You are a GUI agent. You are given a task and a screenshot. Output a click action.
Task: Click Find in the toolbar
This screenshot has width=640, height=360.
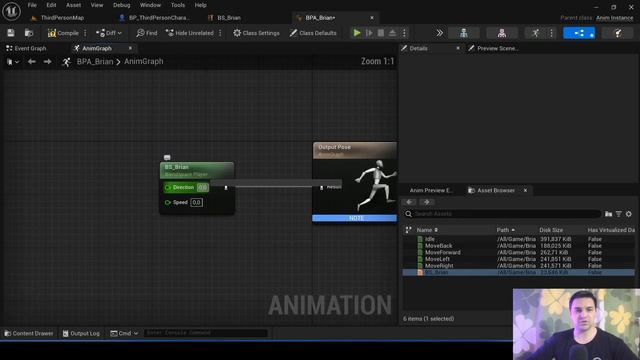[147, 33]
